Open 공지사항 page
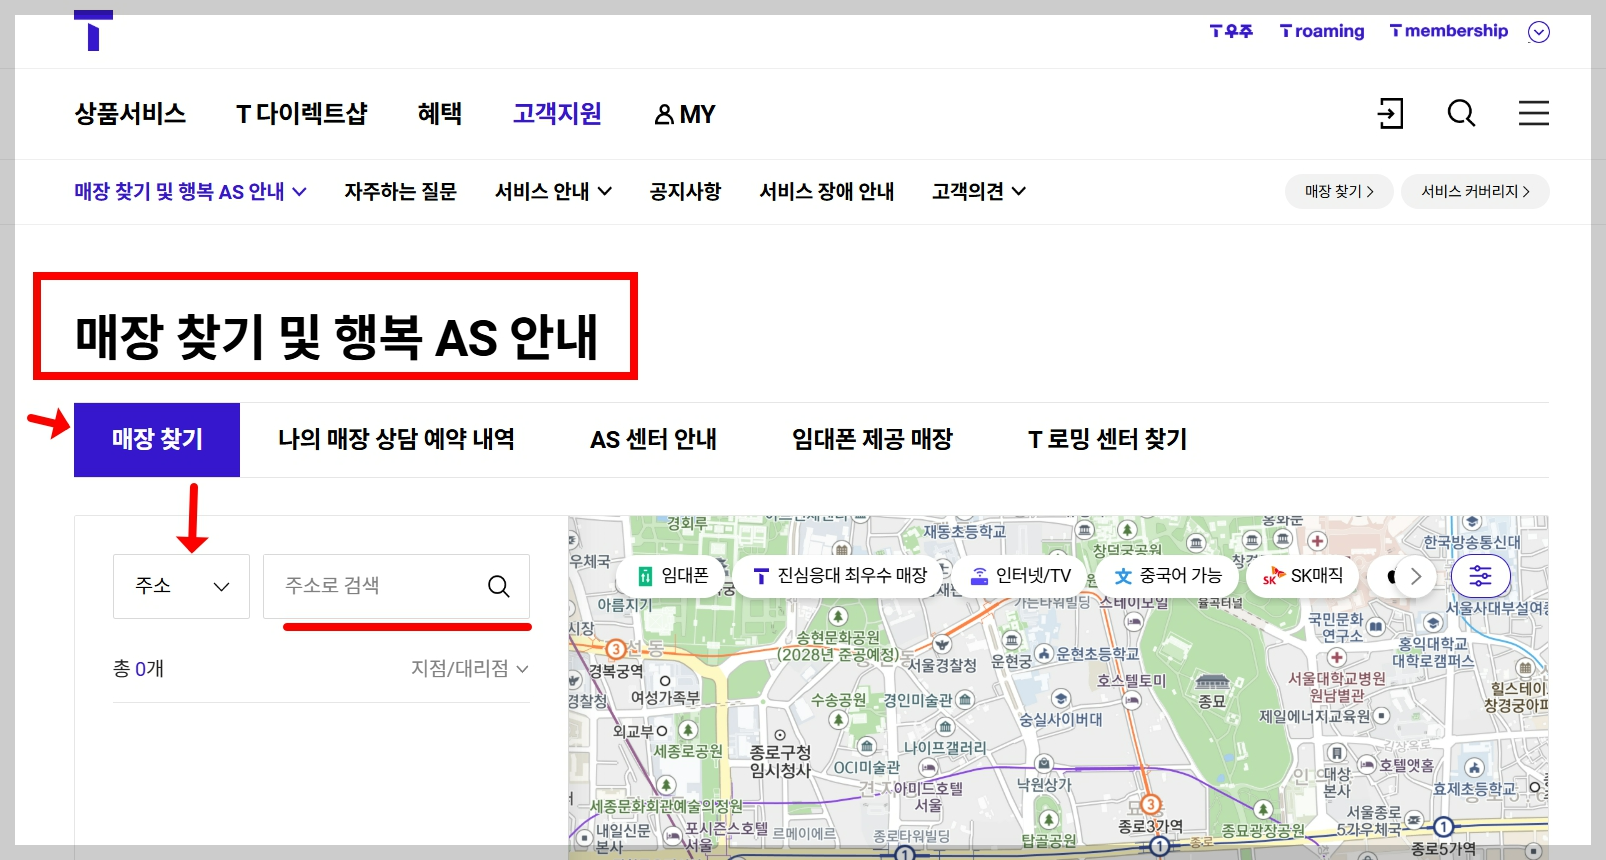Screen dimensions: 1606x860 pos(685,191)
